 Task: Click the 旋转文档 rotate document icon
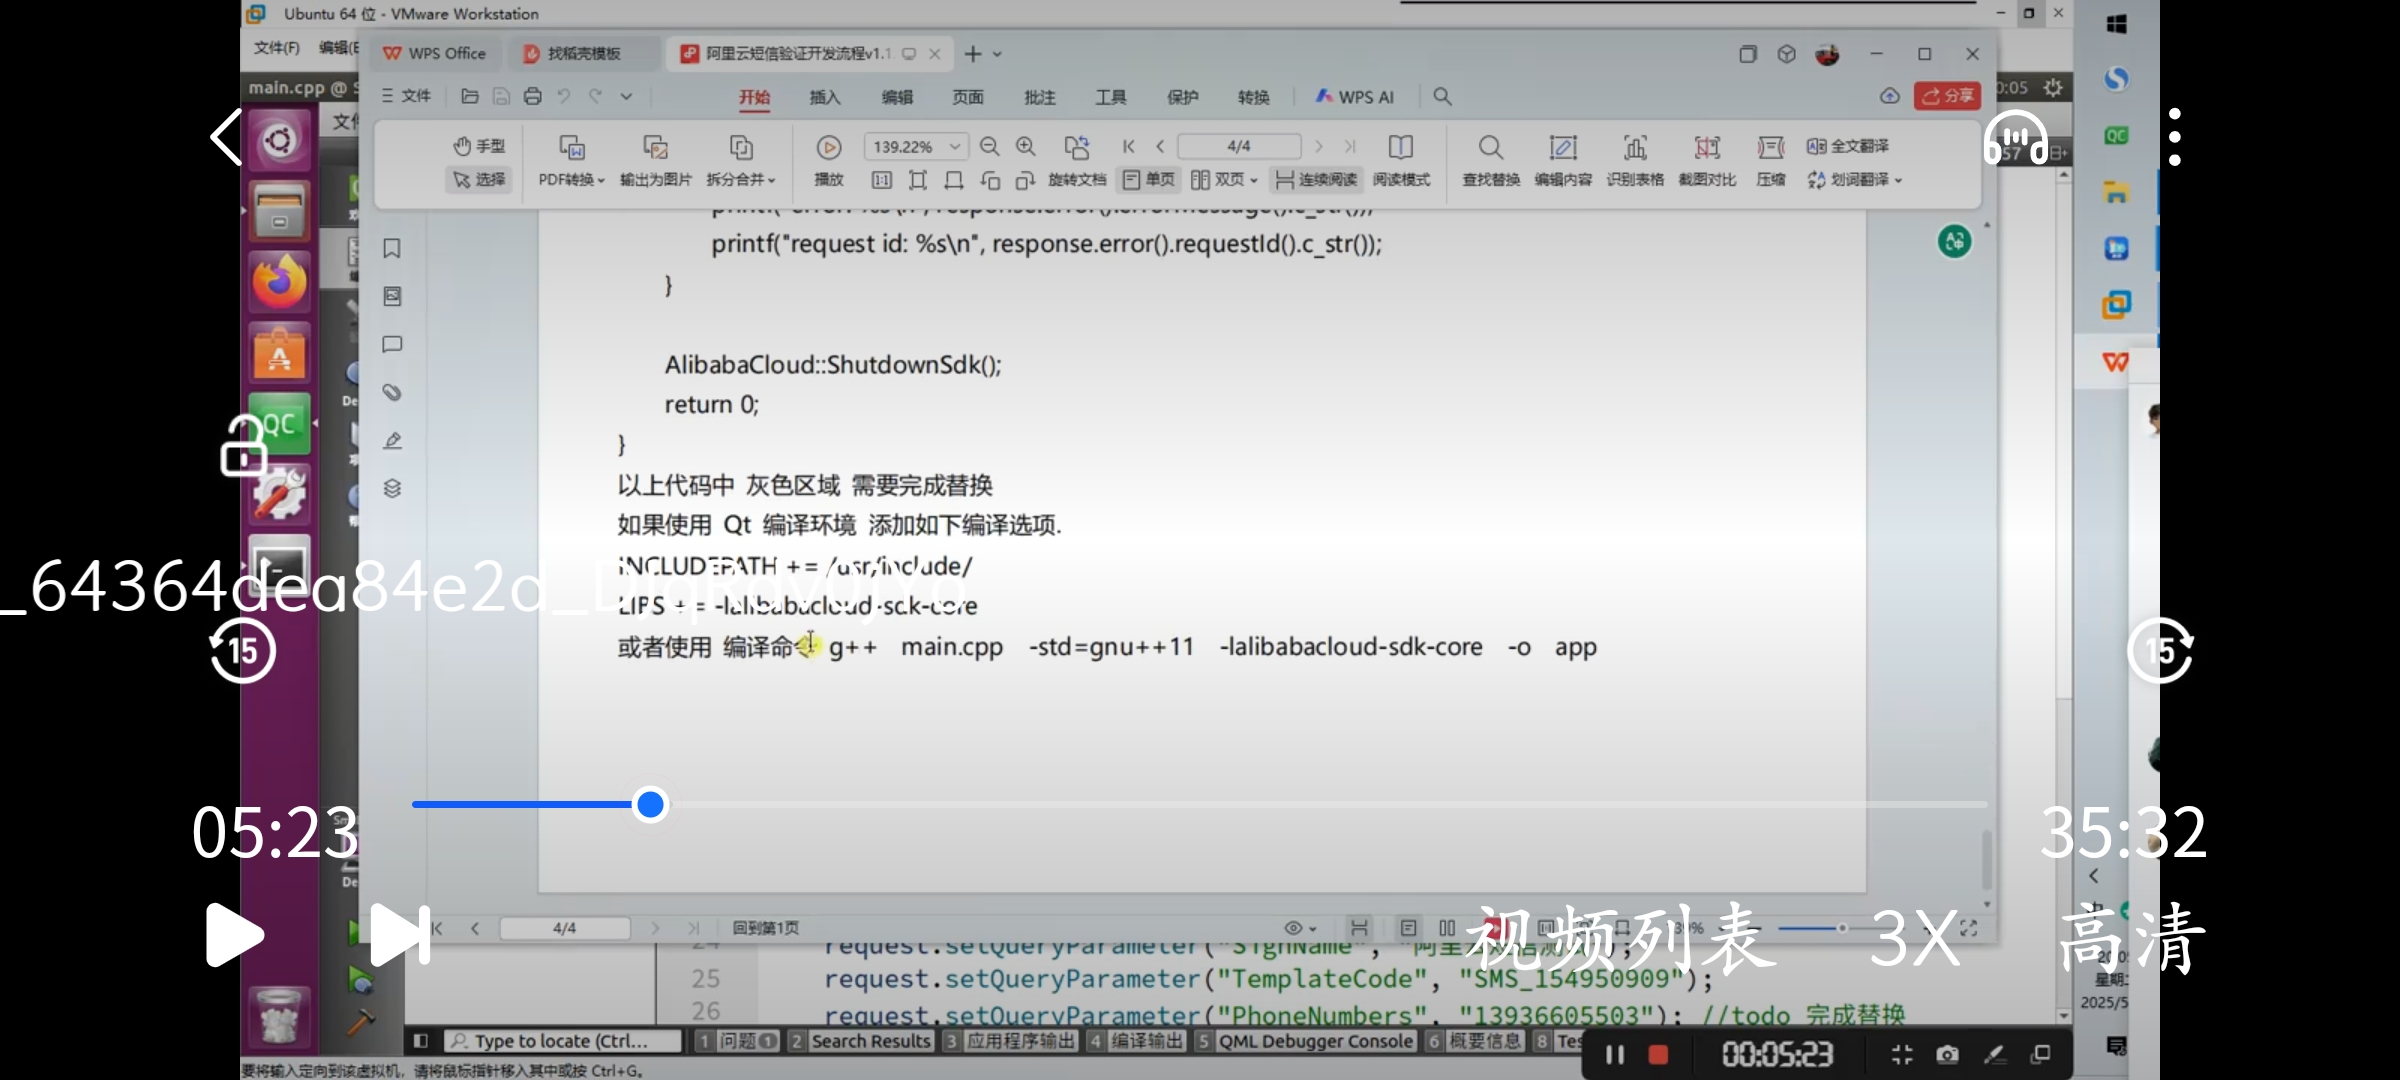(1076, 148)
